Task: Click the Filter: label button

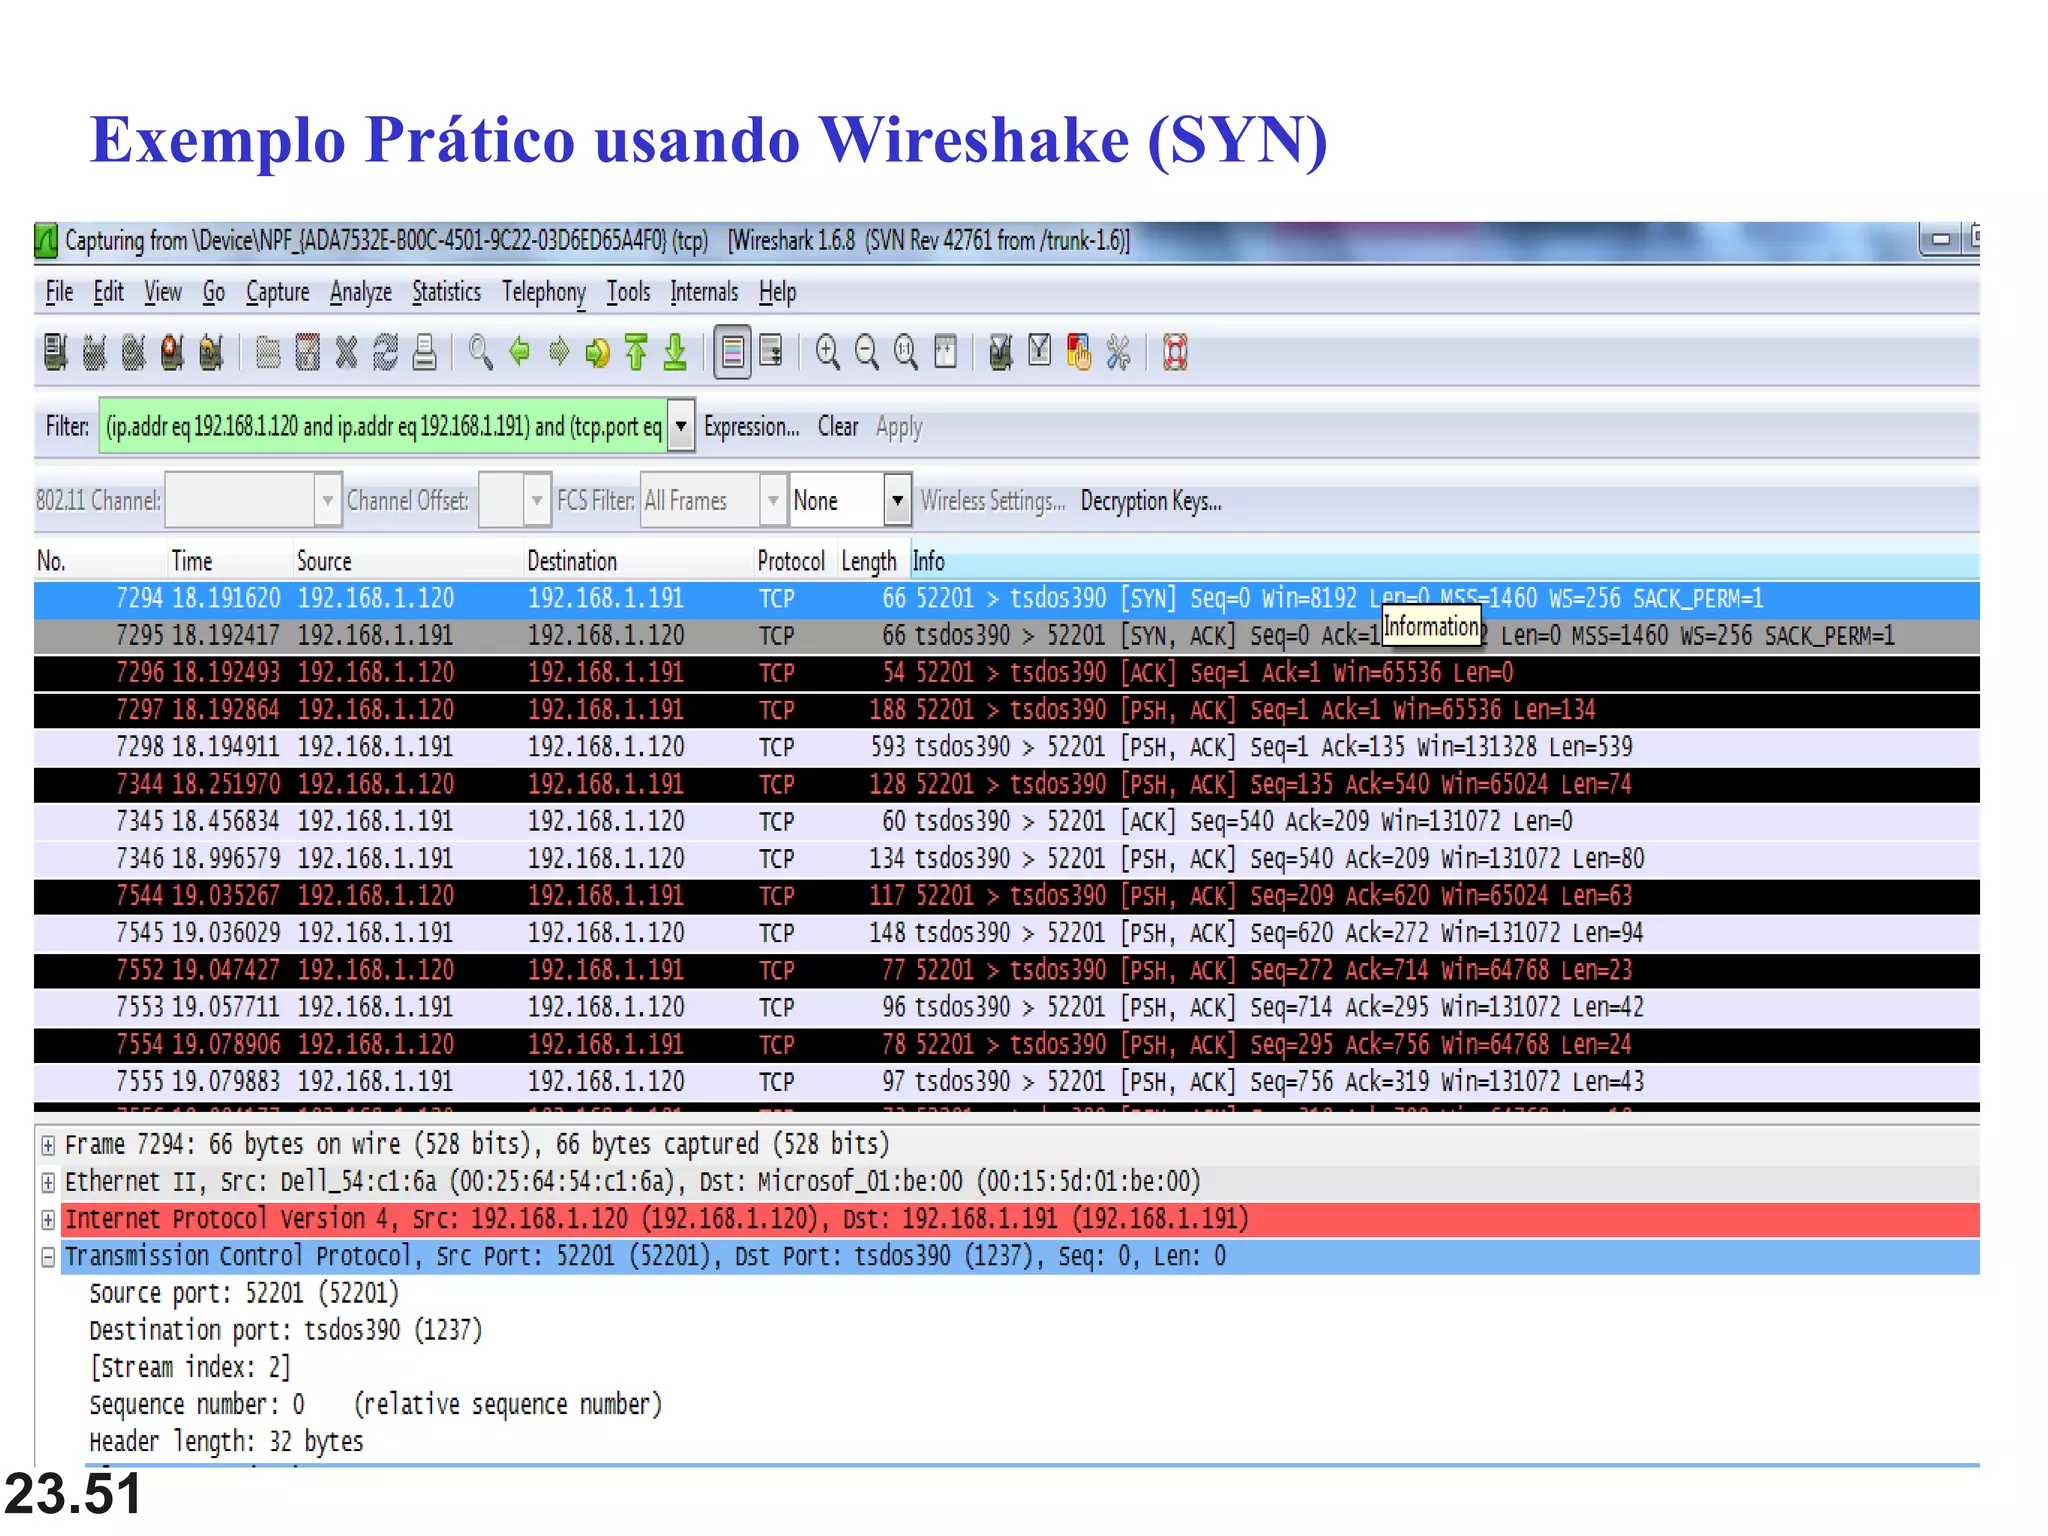Action: coord(67,427)
